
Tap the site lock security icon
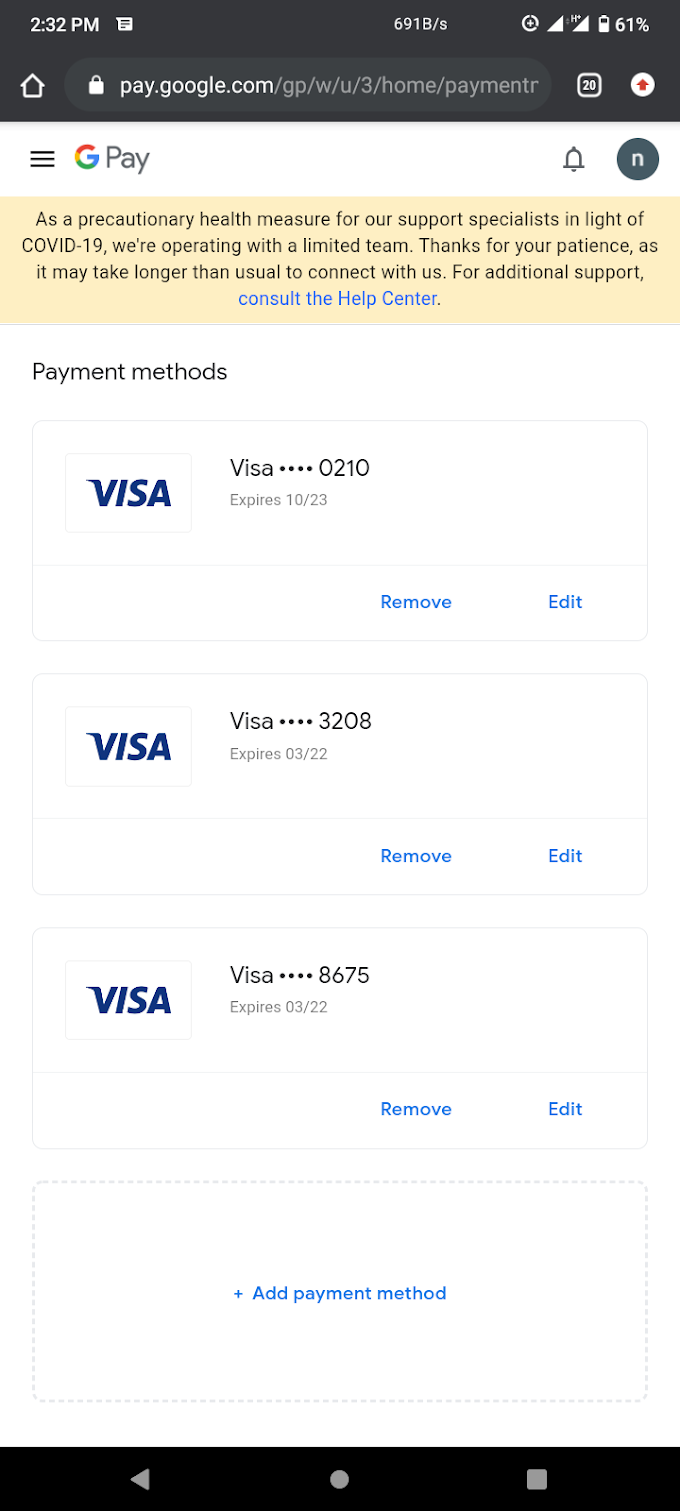click(95, 85)
